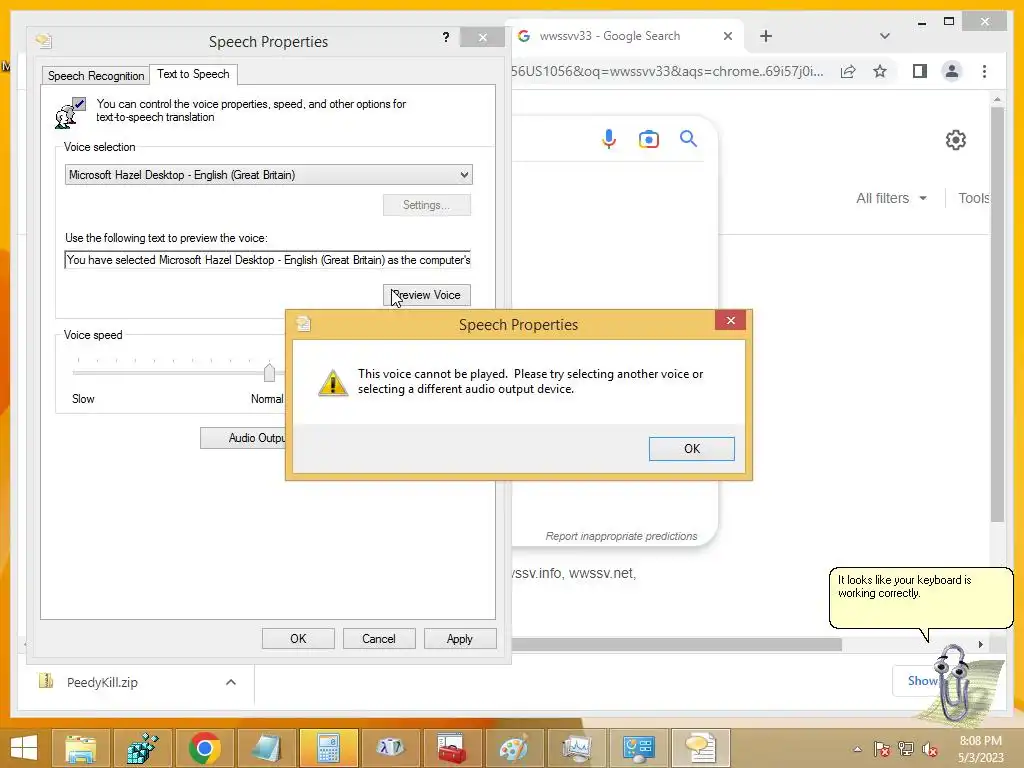Click the share page icon in Chrome
The image size is (1024, 768).
848,71
